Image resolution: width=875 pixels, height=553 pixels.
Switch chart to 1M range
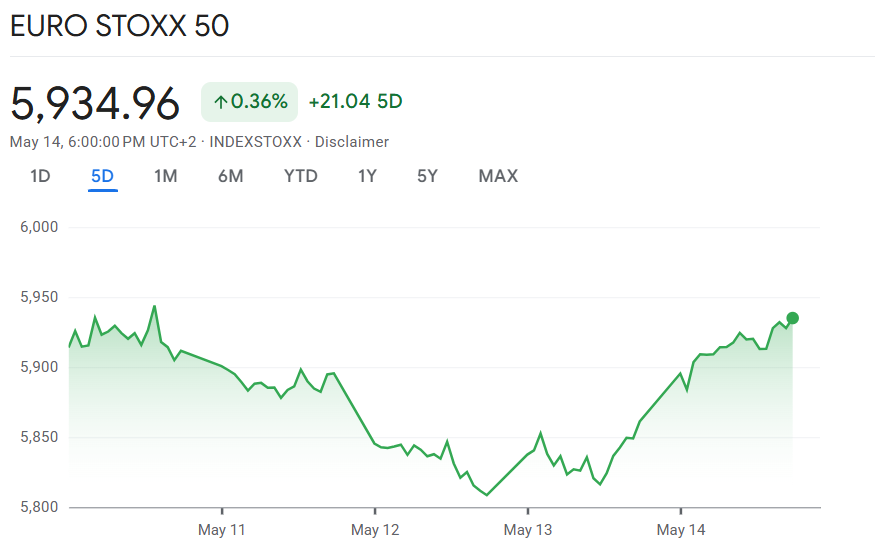pyautogui.click(x=166, y=176)
